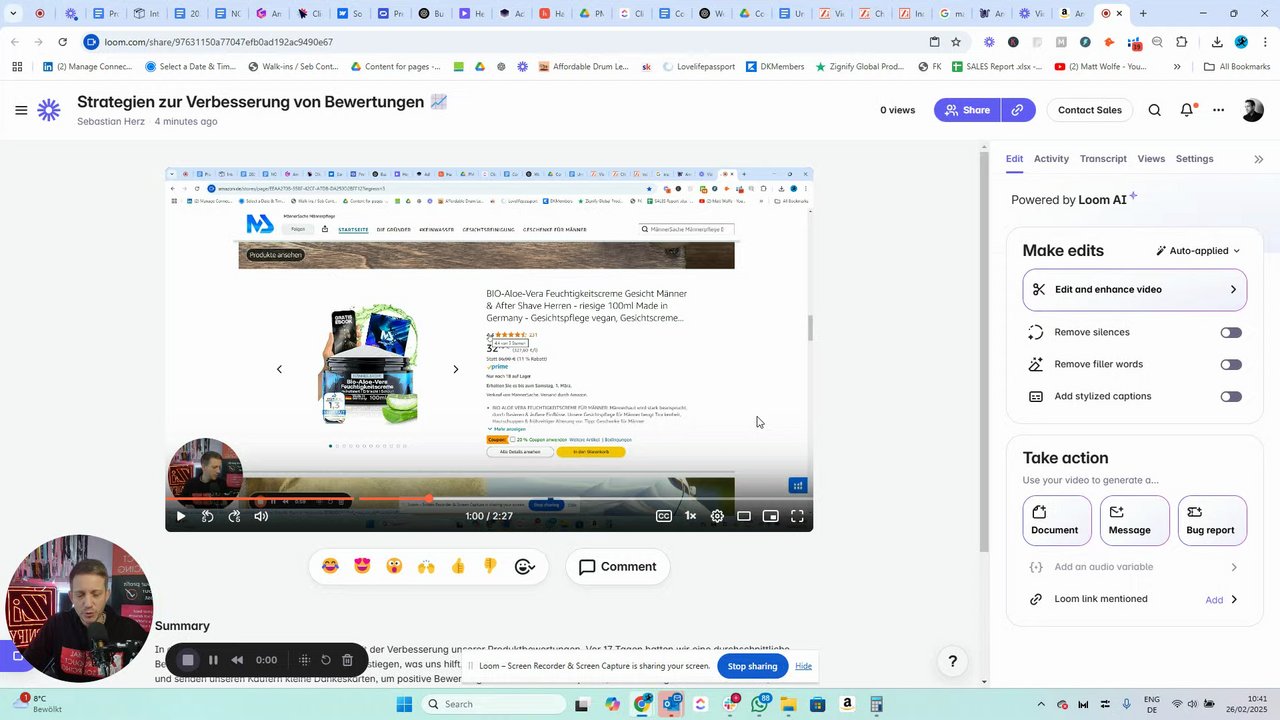Stop the Loom recording
Viewport: 1280px width, 720px height.
point(187,660)
